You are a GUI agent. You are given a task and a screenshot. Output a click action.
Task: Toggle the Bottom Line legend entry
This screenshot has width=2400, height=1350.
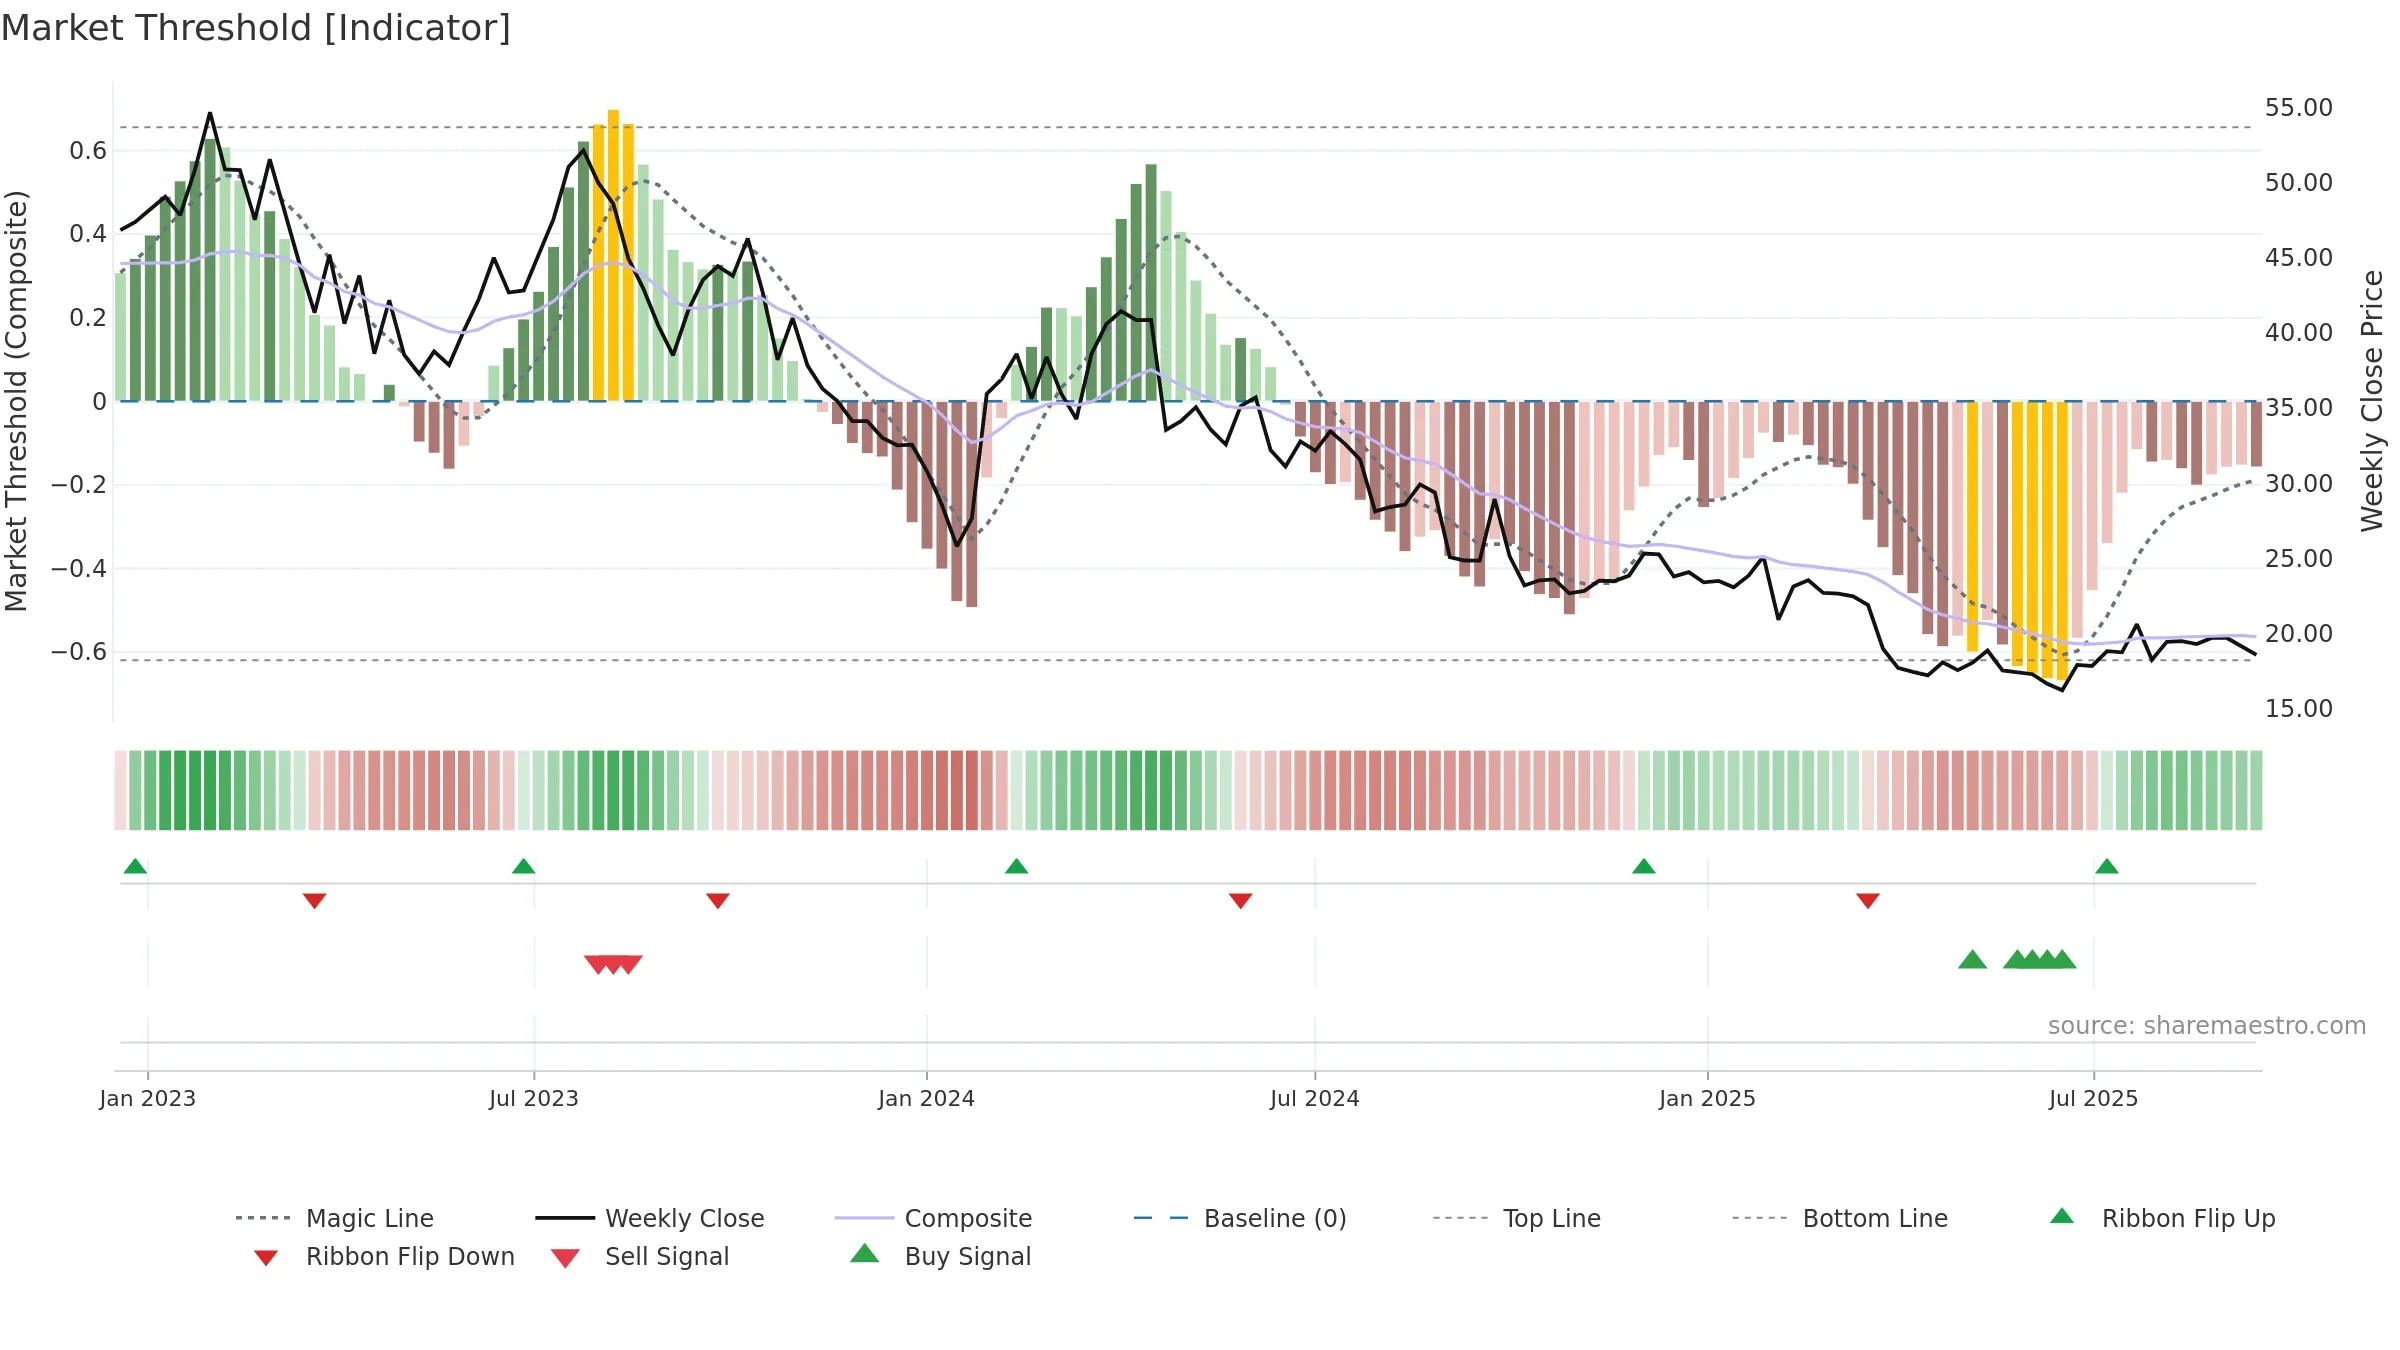pyautogui.click(x=1840, y=1218)
